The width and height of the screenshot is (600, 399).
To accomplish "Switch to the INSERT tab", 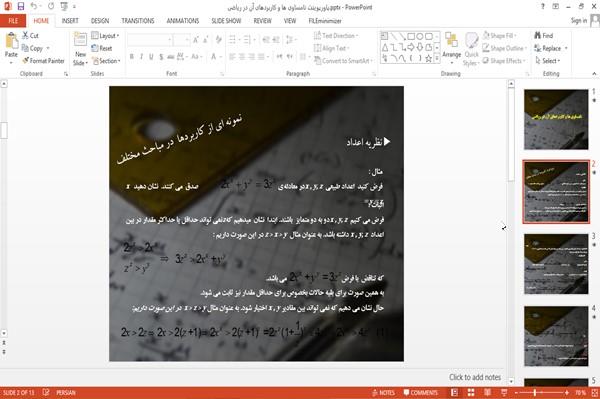I will click(70, 21).
